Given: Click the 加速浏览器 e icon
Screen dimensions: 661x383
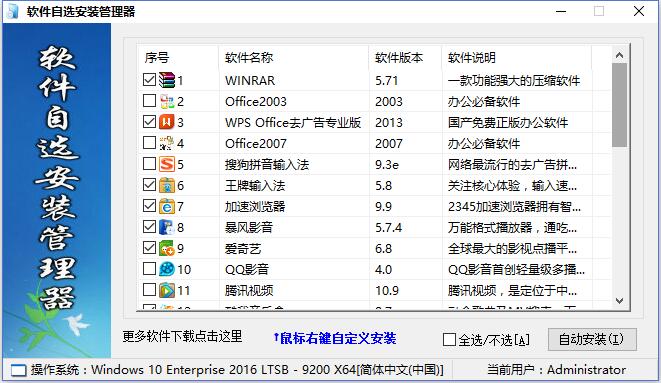Looking at the screenshot, I should (167, 206).
